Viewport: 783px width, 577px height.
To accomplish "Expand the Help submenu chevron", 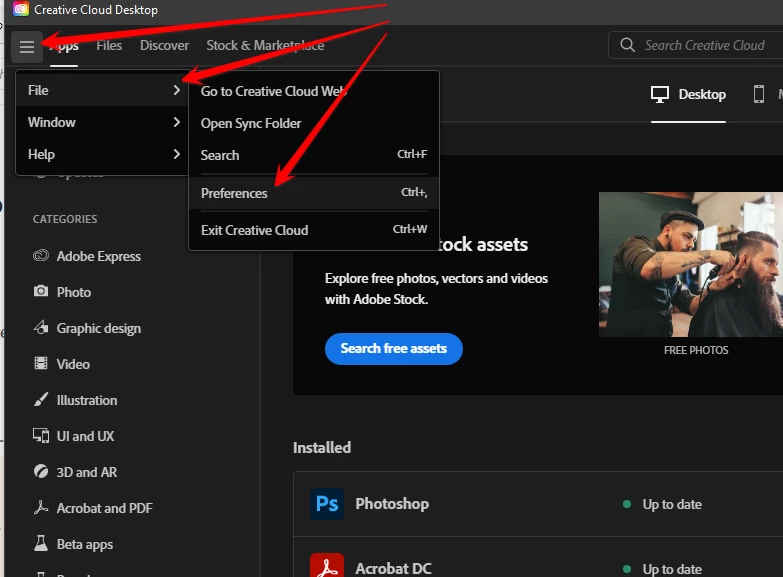I will pos(176,154).
